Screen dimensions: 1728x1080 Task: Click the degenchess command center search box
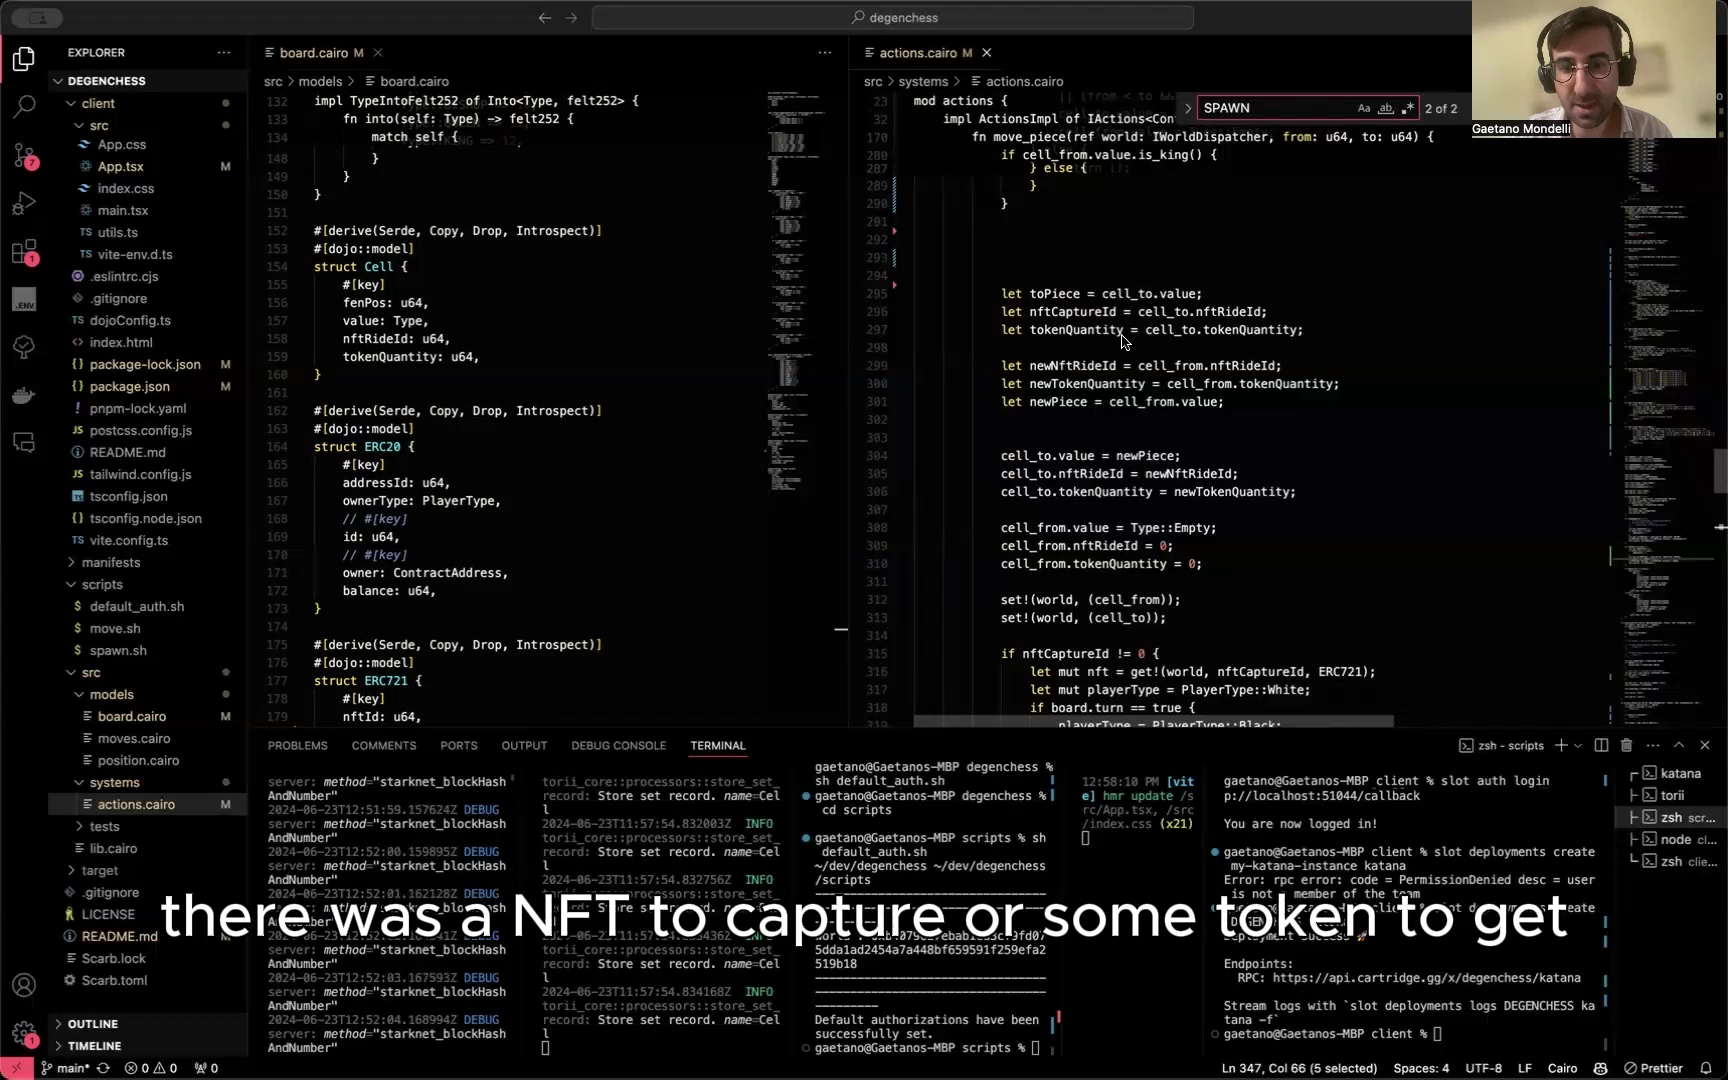point(893,17)
